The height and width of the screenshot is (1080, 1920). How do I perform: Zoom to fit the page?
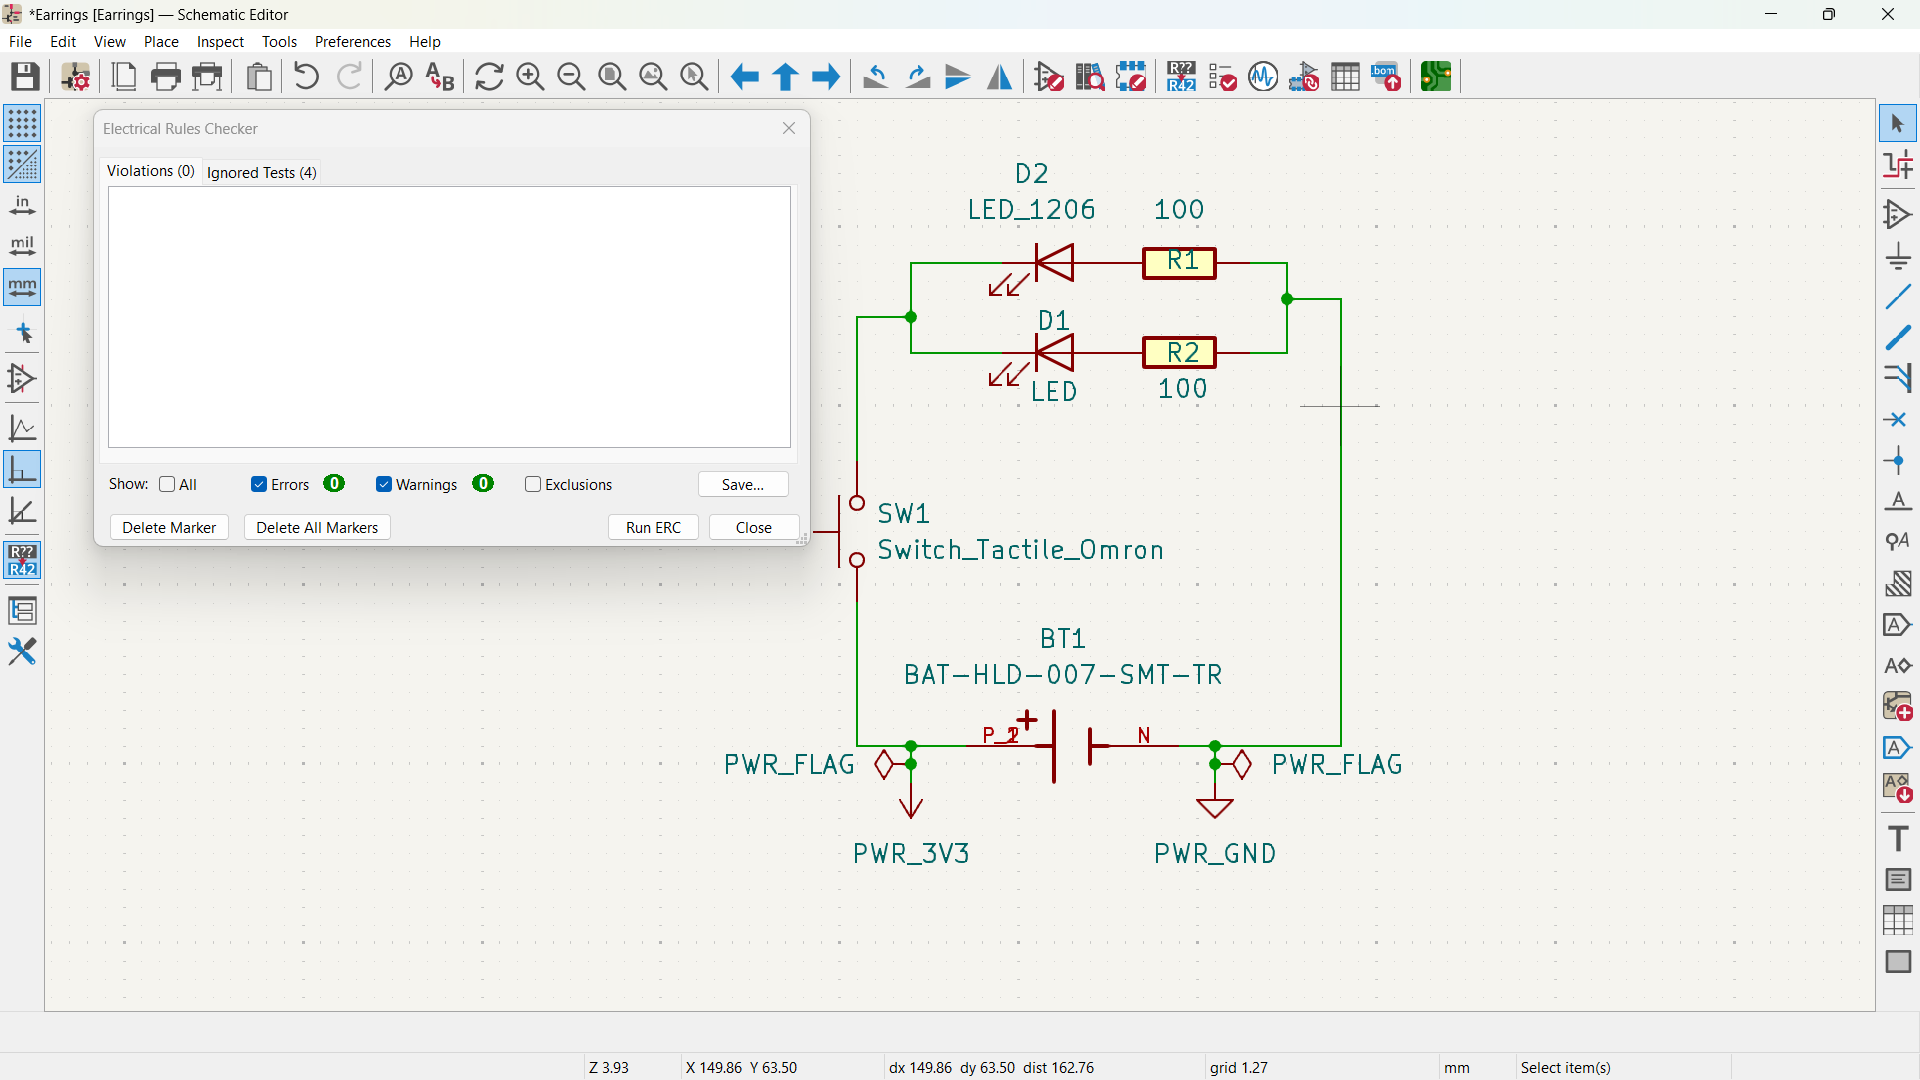(612, 77)
